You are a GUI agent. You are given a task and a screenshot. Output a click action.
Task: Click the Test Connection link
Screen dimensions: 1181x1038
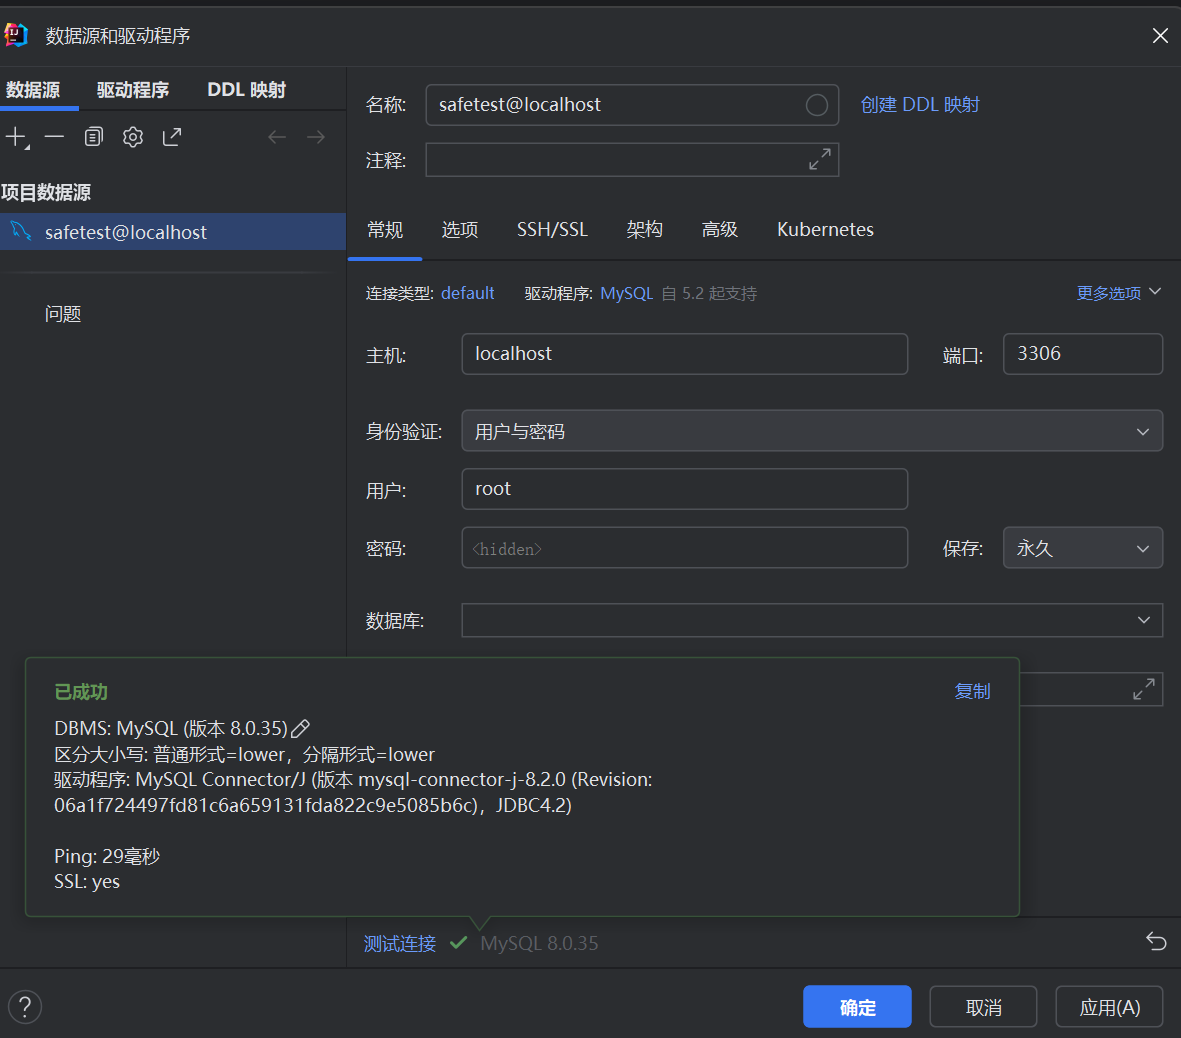coord(399,943)
